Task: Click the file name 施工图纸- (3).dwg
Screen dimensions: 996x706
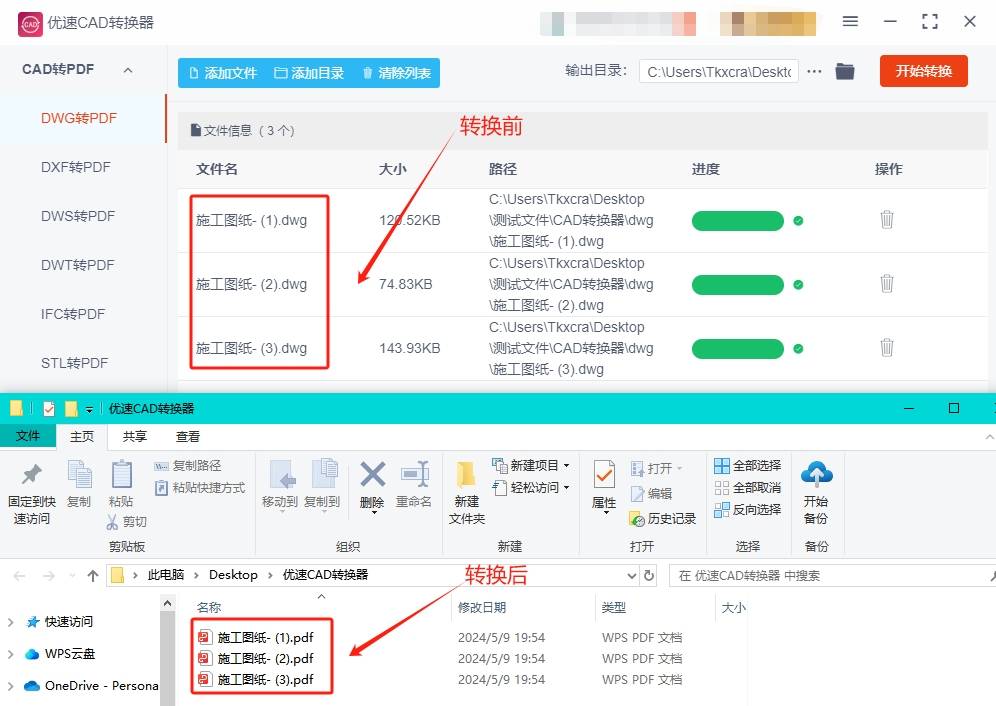Action: point(251,348)
